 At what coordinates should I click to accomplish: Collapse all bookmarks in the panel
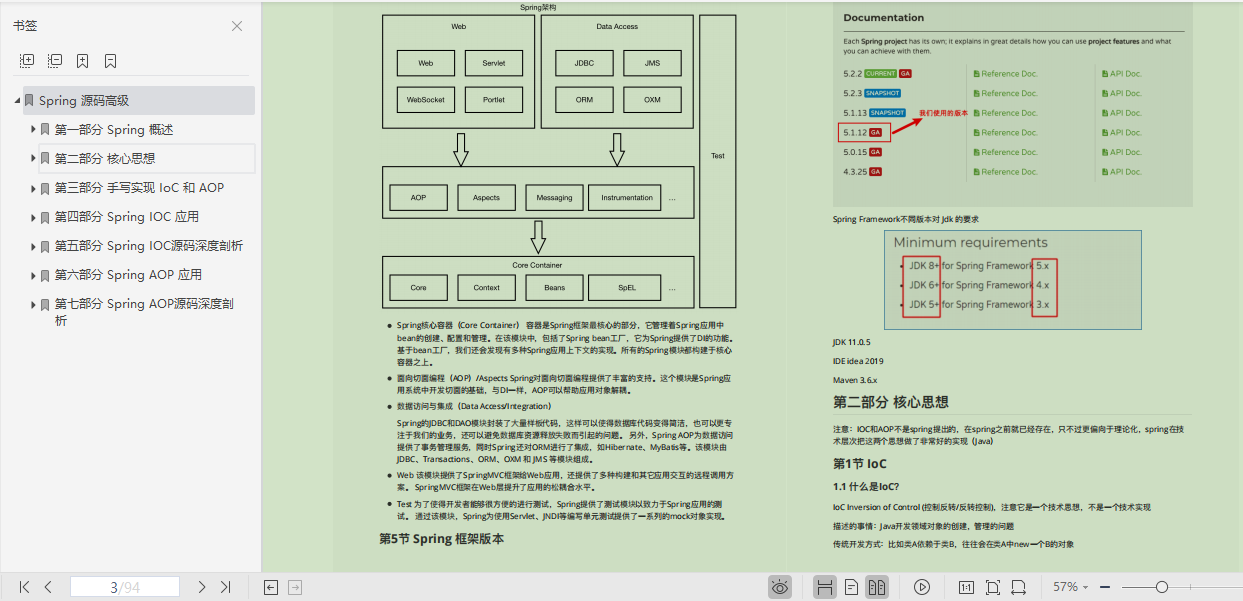pos(55,61)
